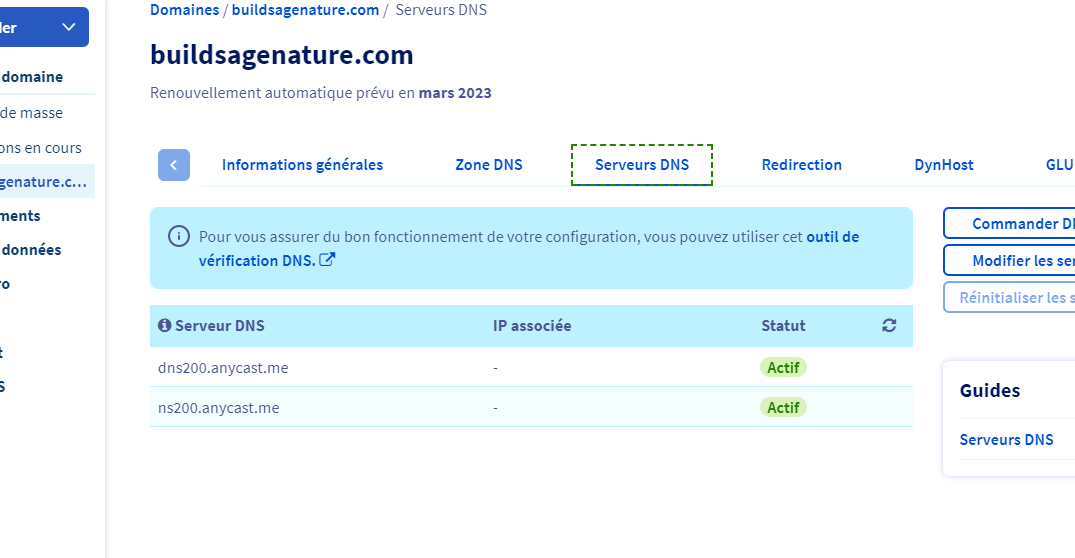This screenshot has width=1075, height=558.
Task: Select the highlighted domain item in the sidebar
Action: (46, 182)
